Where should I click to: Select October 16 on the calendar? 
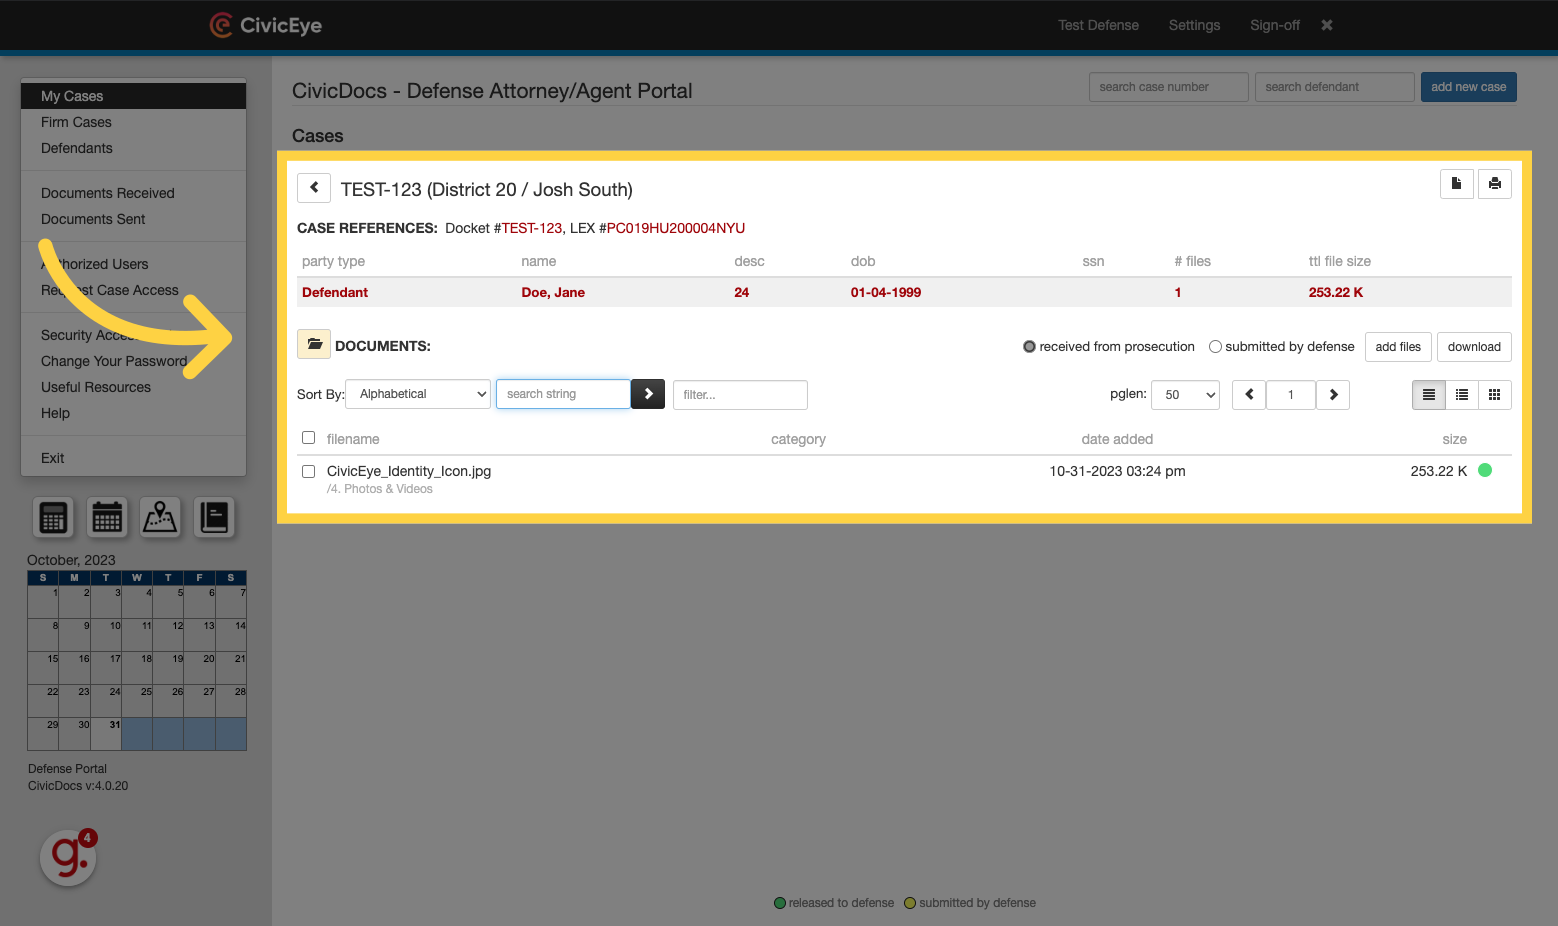point(75,668)
